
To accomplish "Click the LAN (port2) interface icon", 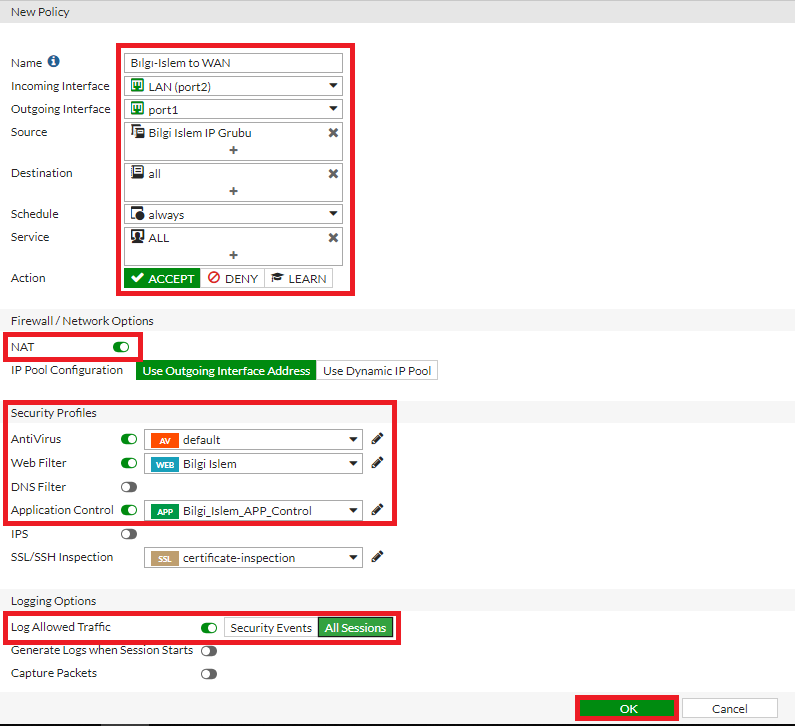I will tap(137, 85).
